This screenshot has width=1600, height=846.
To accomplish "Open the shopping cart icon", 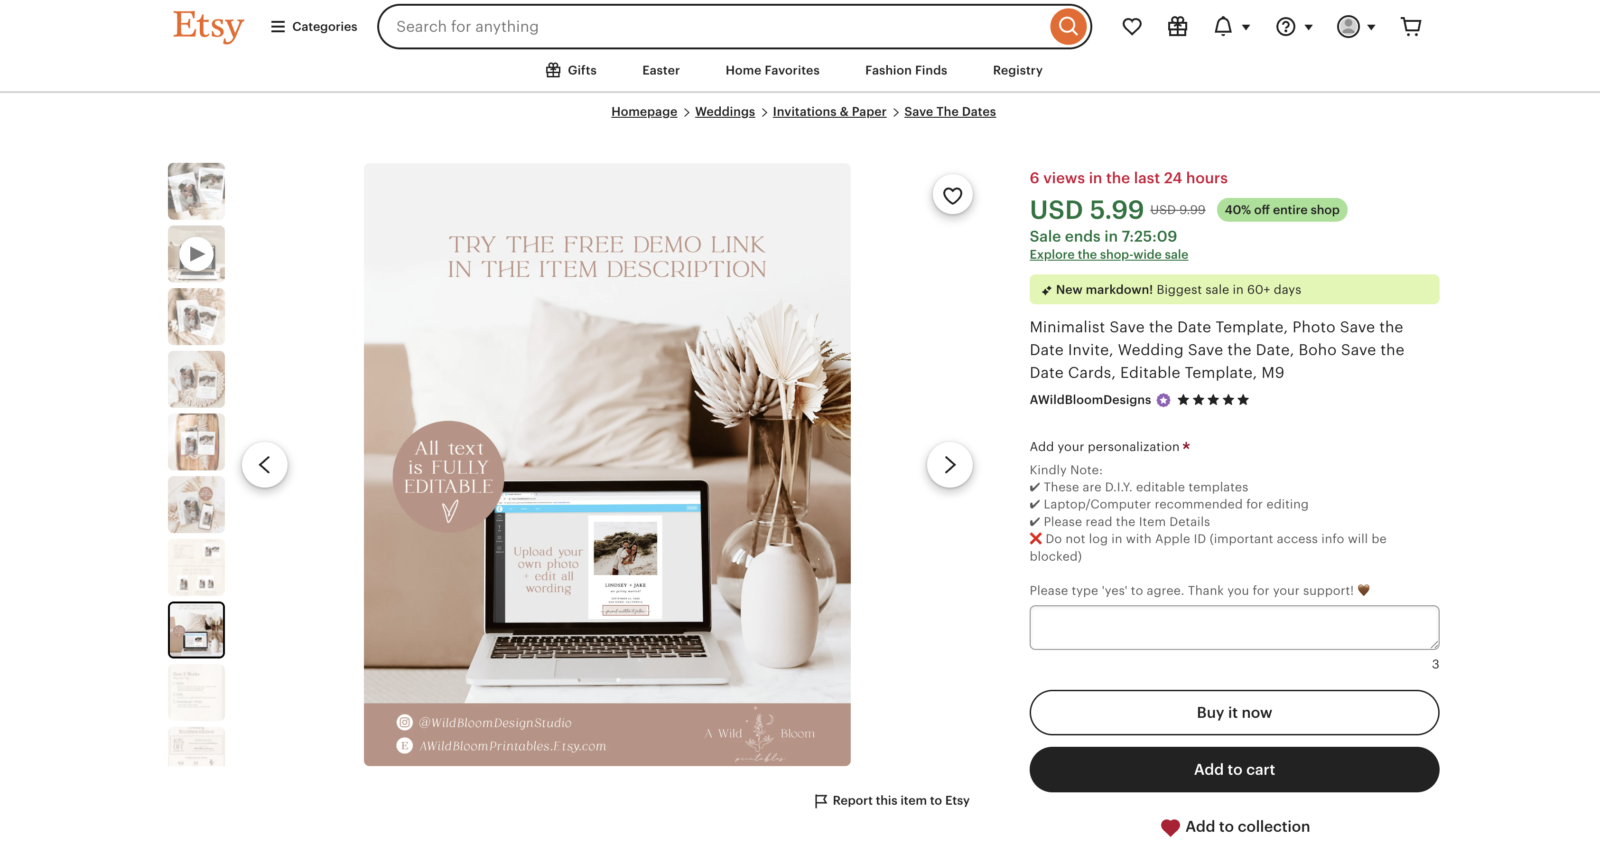I will pos(1411,27).
